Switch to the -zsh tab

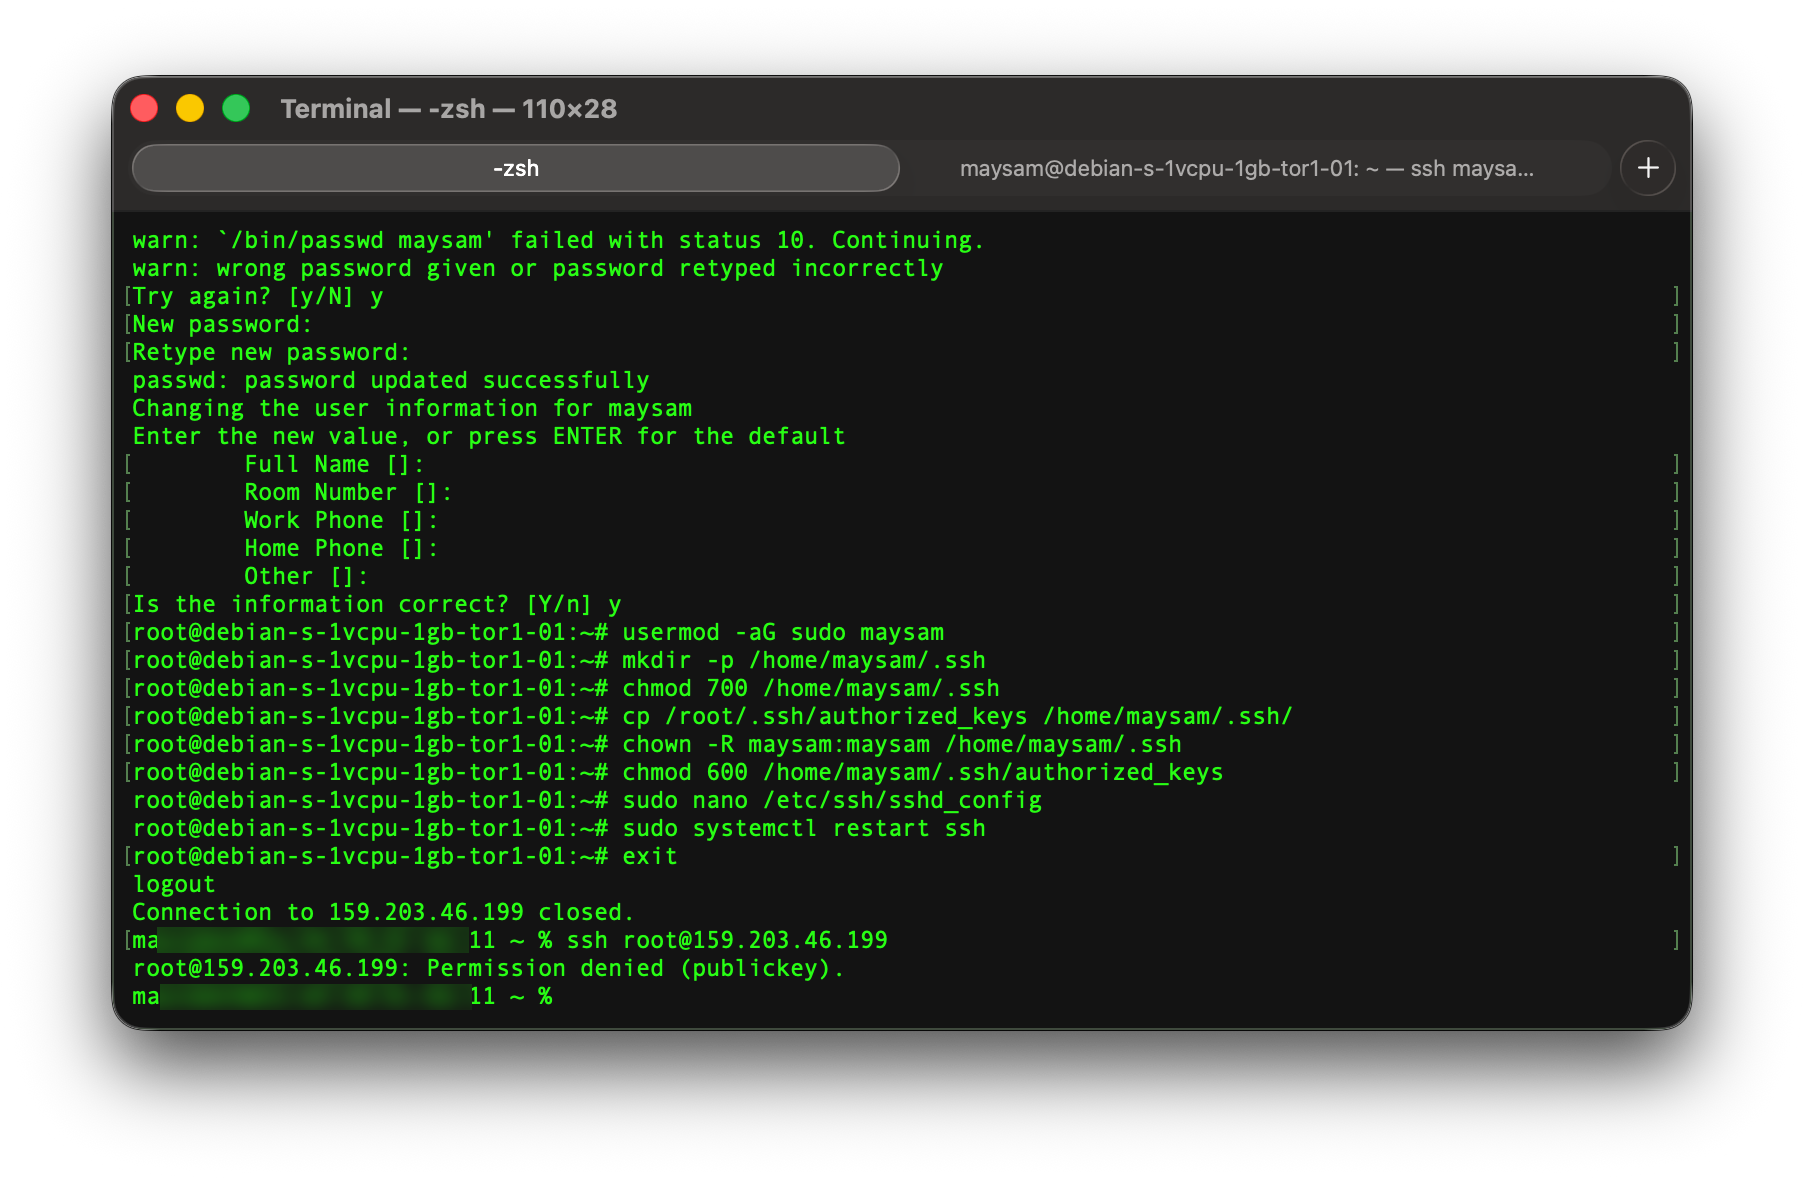[x=516, y=168]
